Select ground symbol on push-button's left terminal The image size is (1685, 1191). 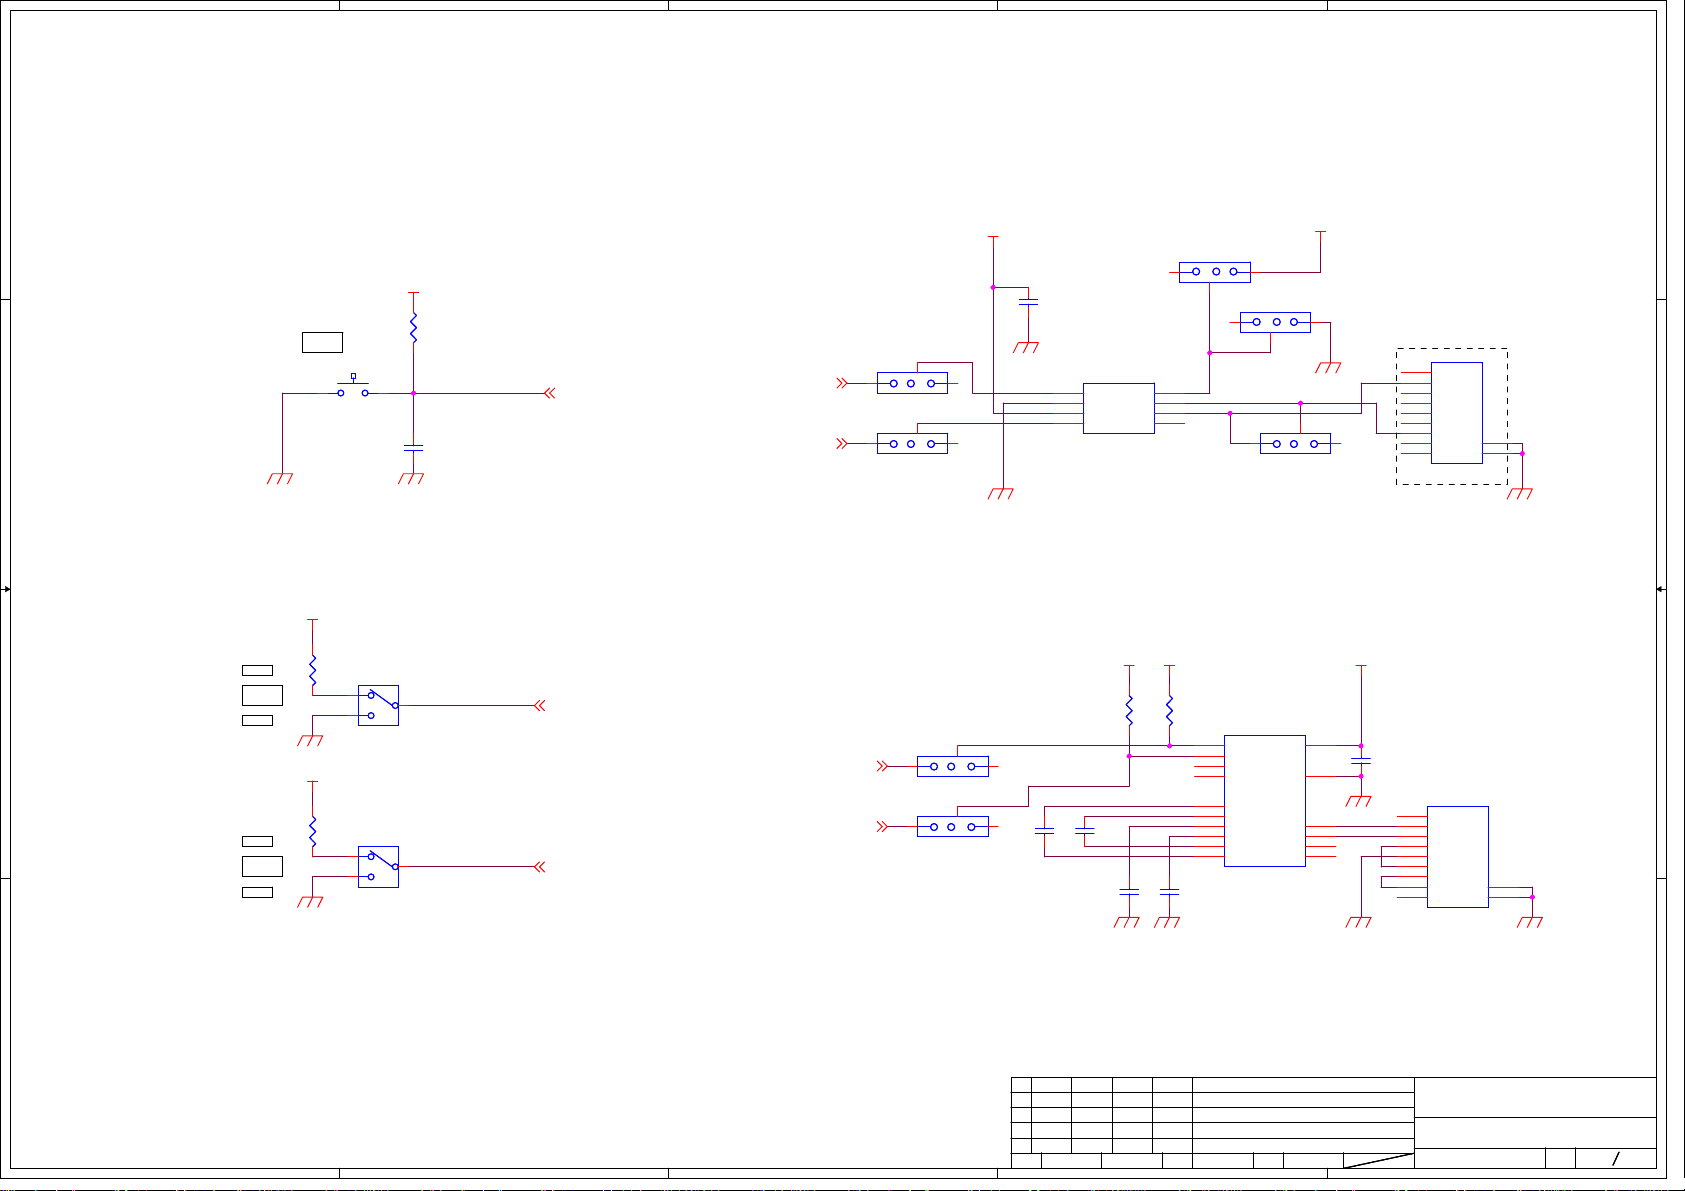point(281,479)
